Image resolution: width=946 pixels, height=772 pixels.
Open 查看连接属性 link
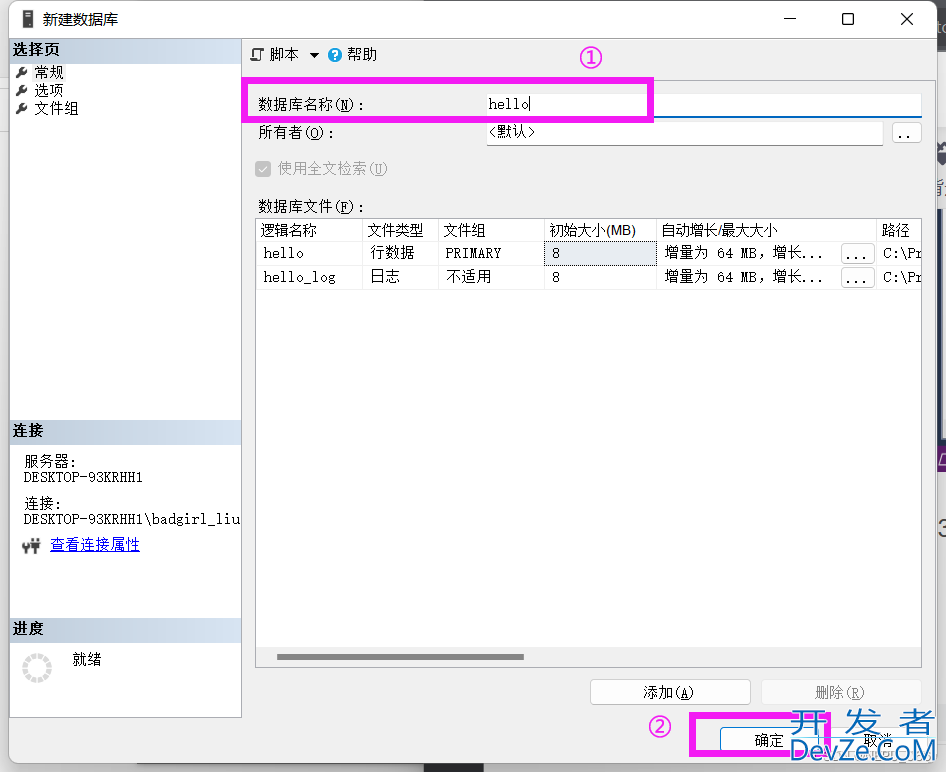click(x=95, y=545)
